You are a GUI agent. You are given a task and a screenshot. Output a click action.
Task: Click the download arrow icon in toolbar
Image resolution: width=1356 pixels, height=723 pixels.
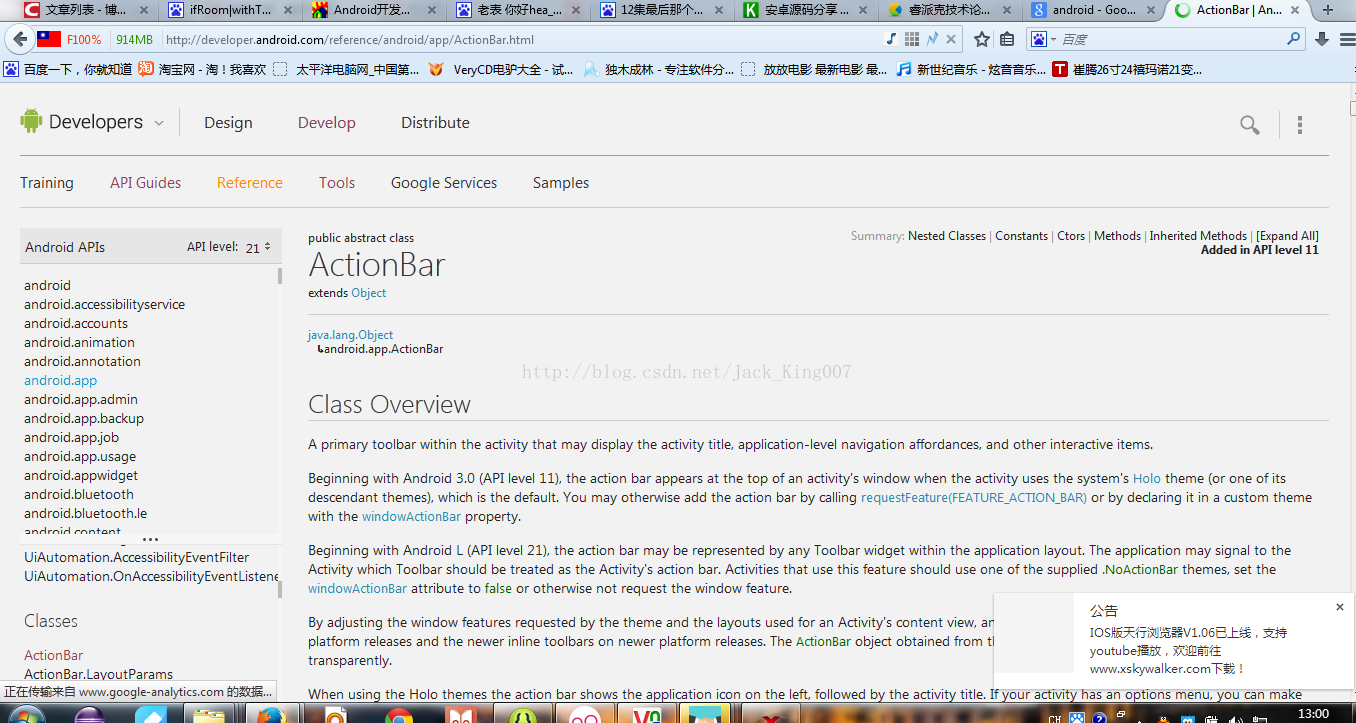1322,39
